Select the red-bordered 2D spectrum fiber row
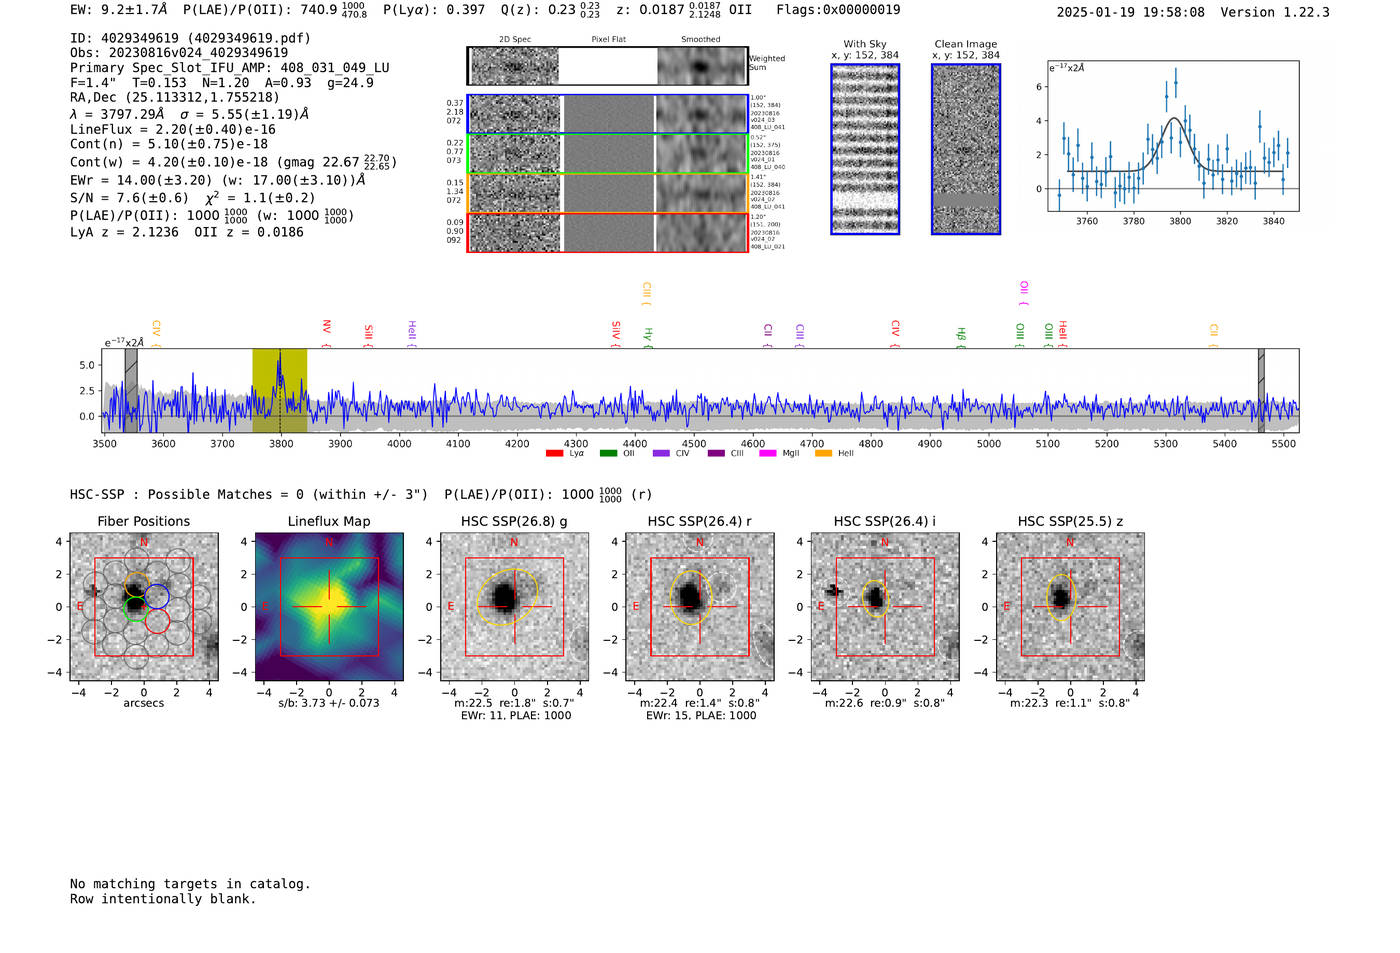Viewport: 1400px width, 953px height. (x=608, y=232)
